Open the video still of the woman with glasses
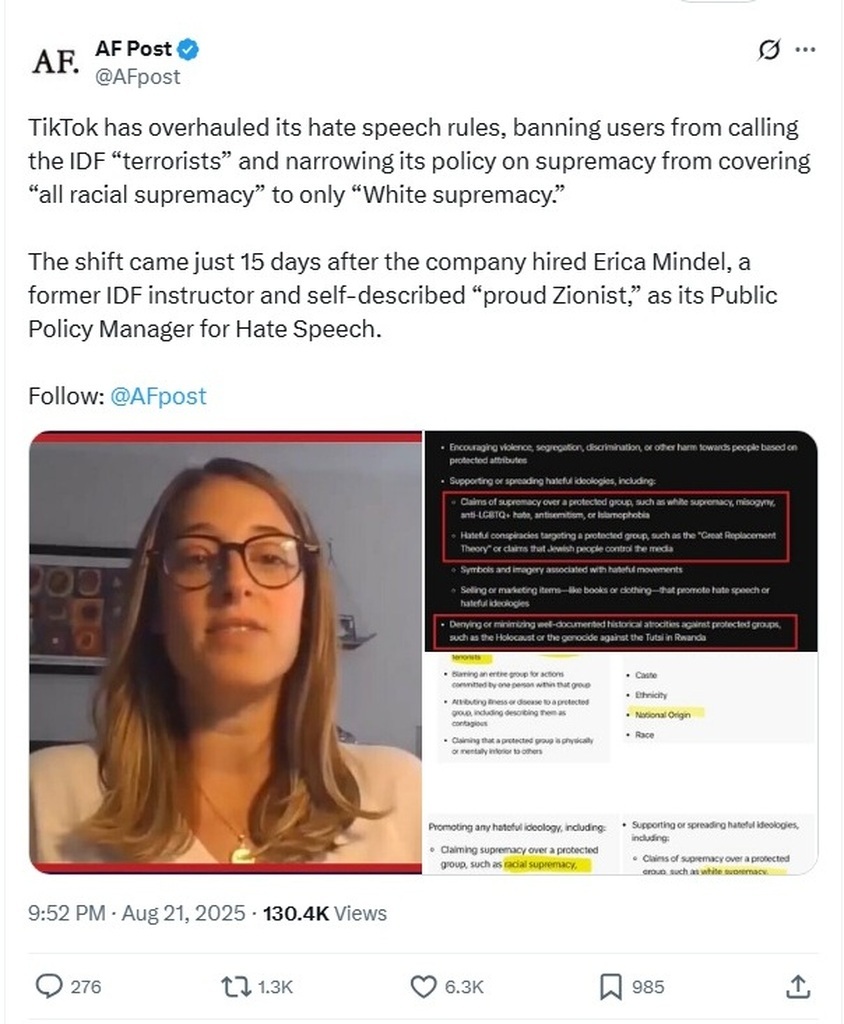Screen dimensions: 844x1024 pyautogui.click(x=225, y=652)
